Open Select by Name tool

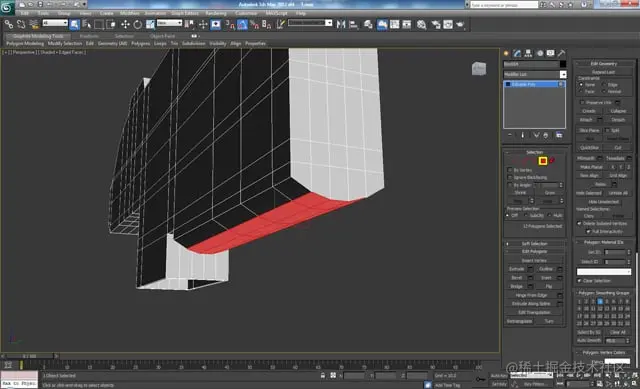tap(87, 24)
